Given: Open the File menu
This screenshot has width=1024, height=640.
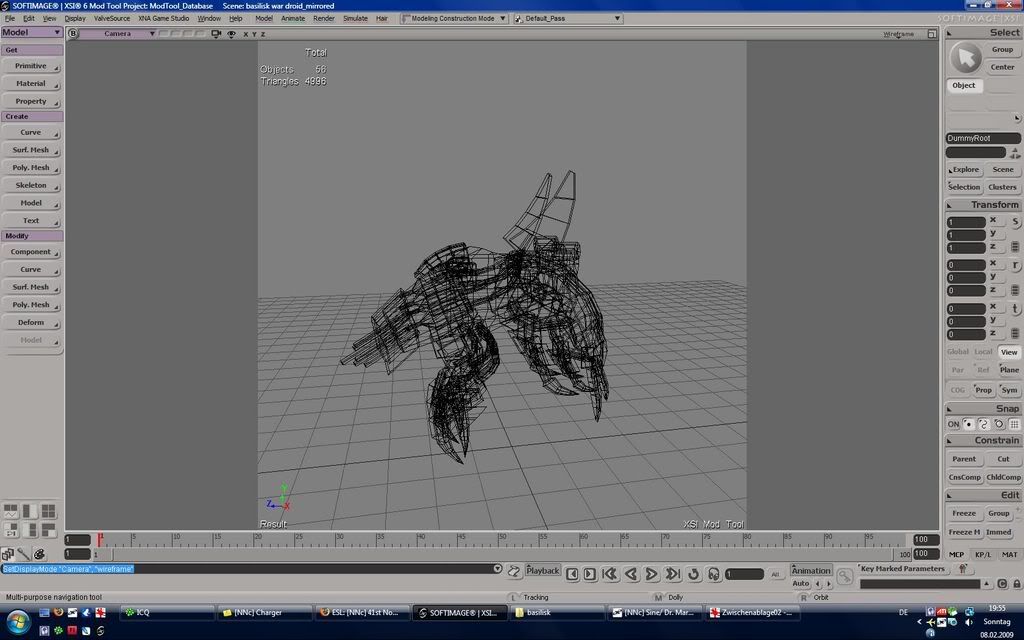Looking at the screenshot, I should [10, 18].
